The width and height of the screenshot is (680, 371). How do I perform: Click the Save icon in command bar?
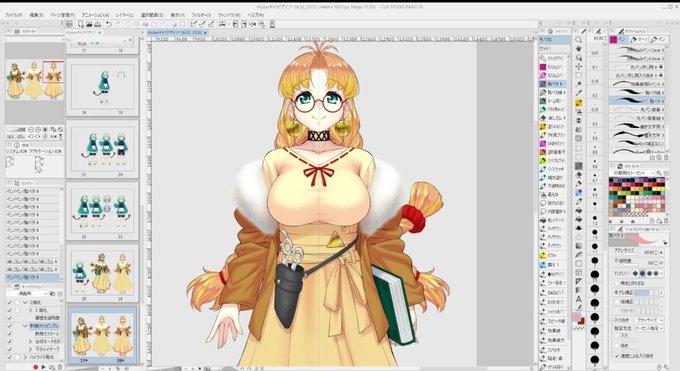pyautogui.click(x=98, y=24)
